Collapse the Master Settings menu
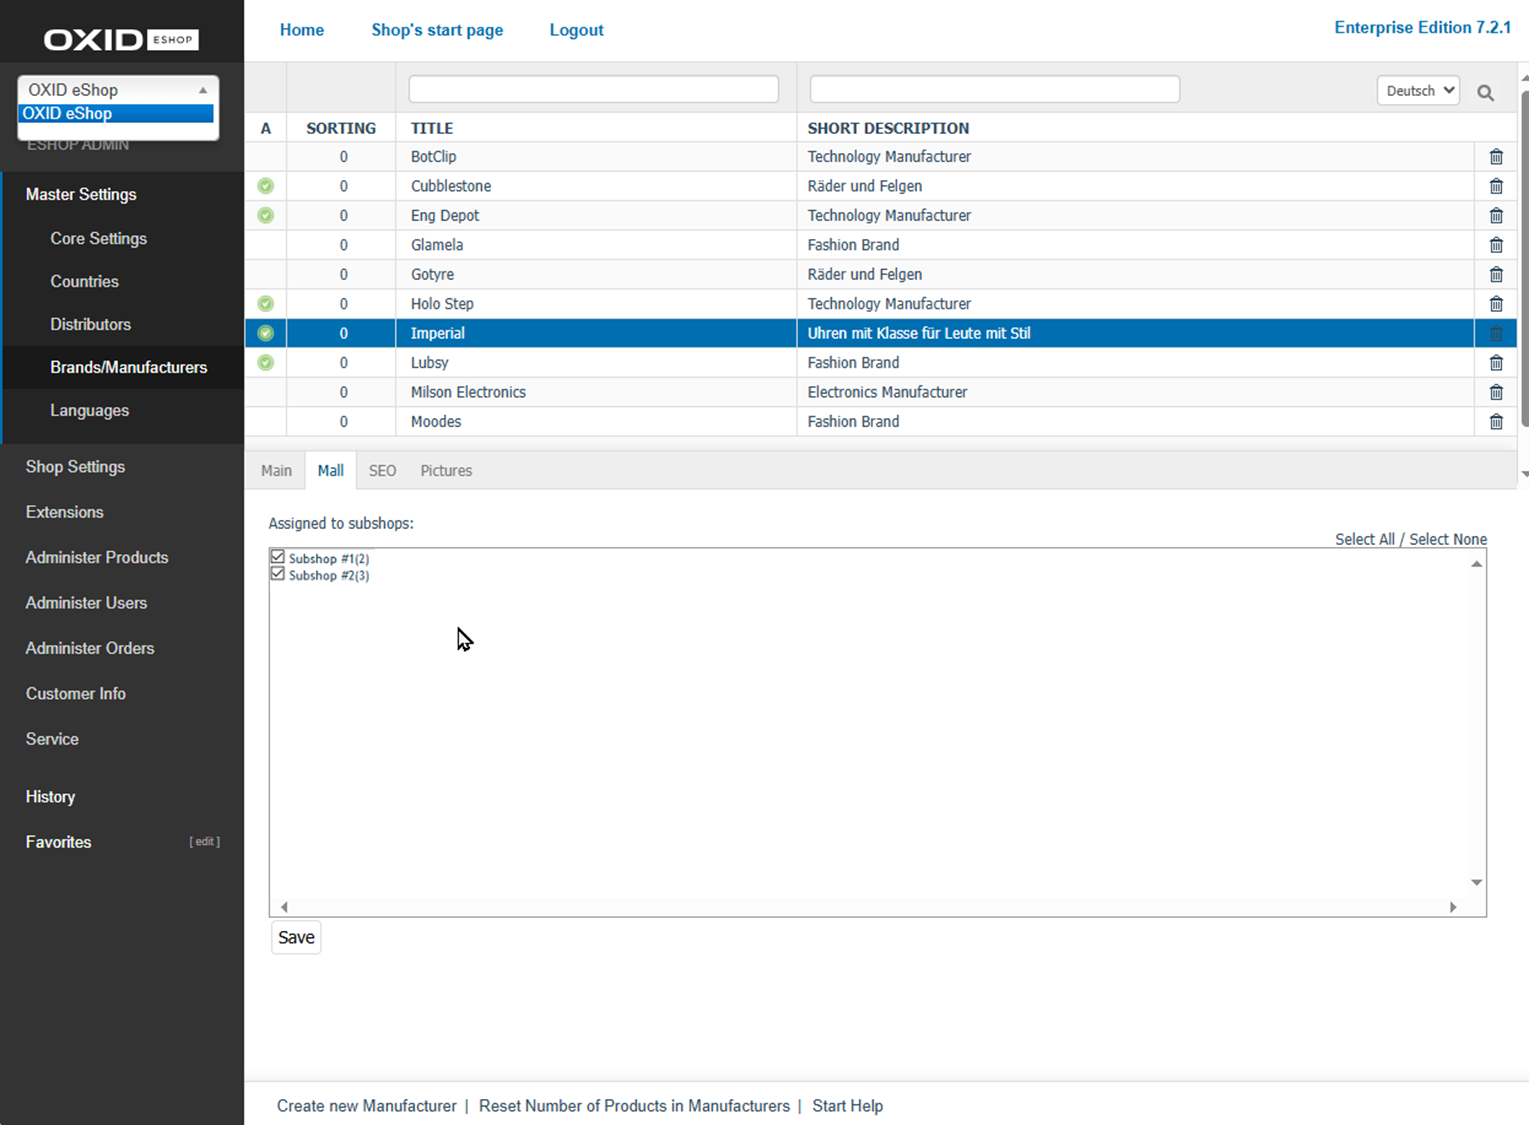The width and height of the screenshot is (1529, 1125). [81, 194]
